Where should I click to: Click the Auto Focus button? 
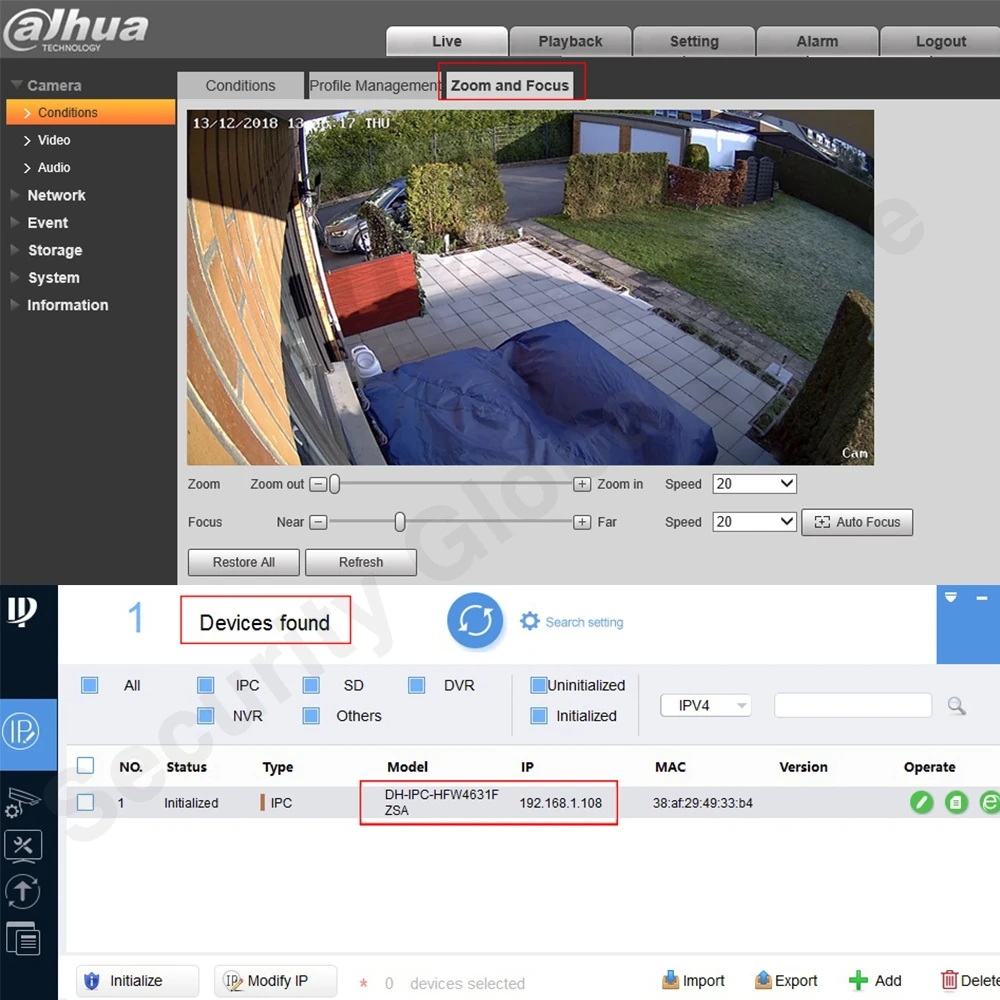pyautogui.click(x=857, y=522)
